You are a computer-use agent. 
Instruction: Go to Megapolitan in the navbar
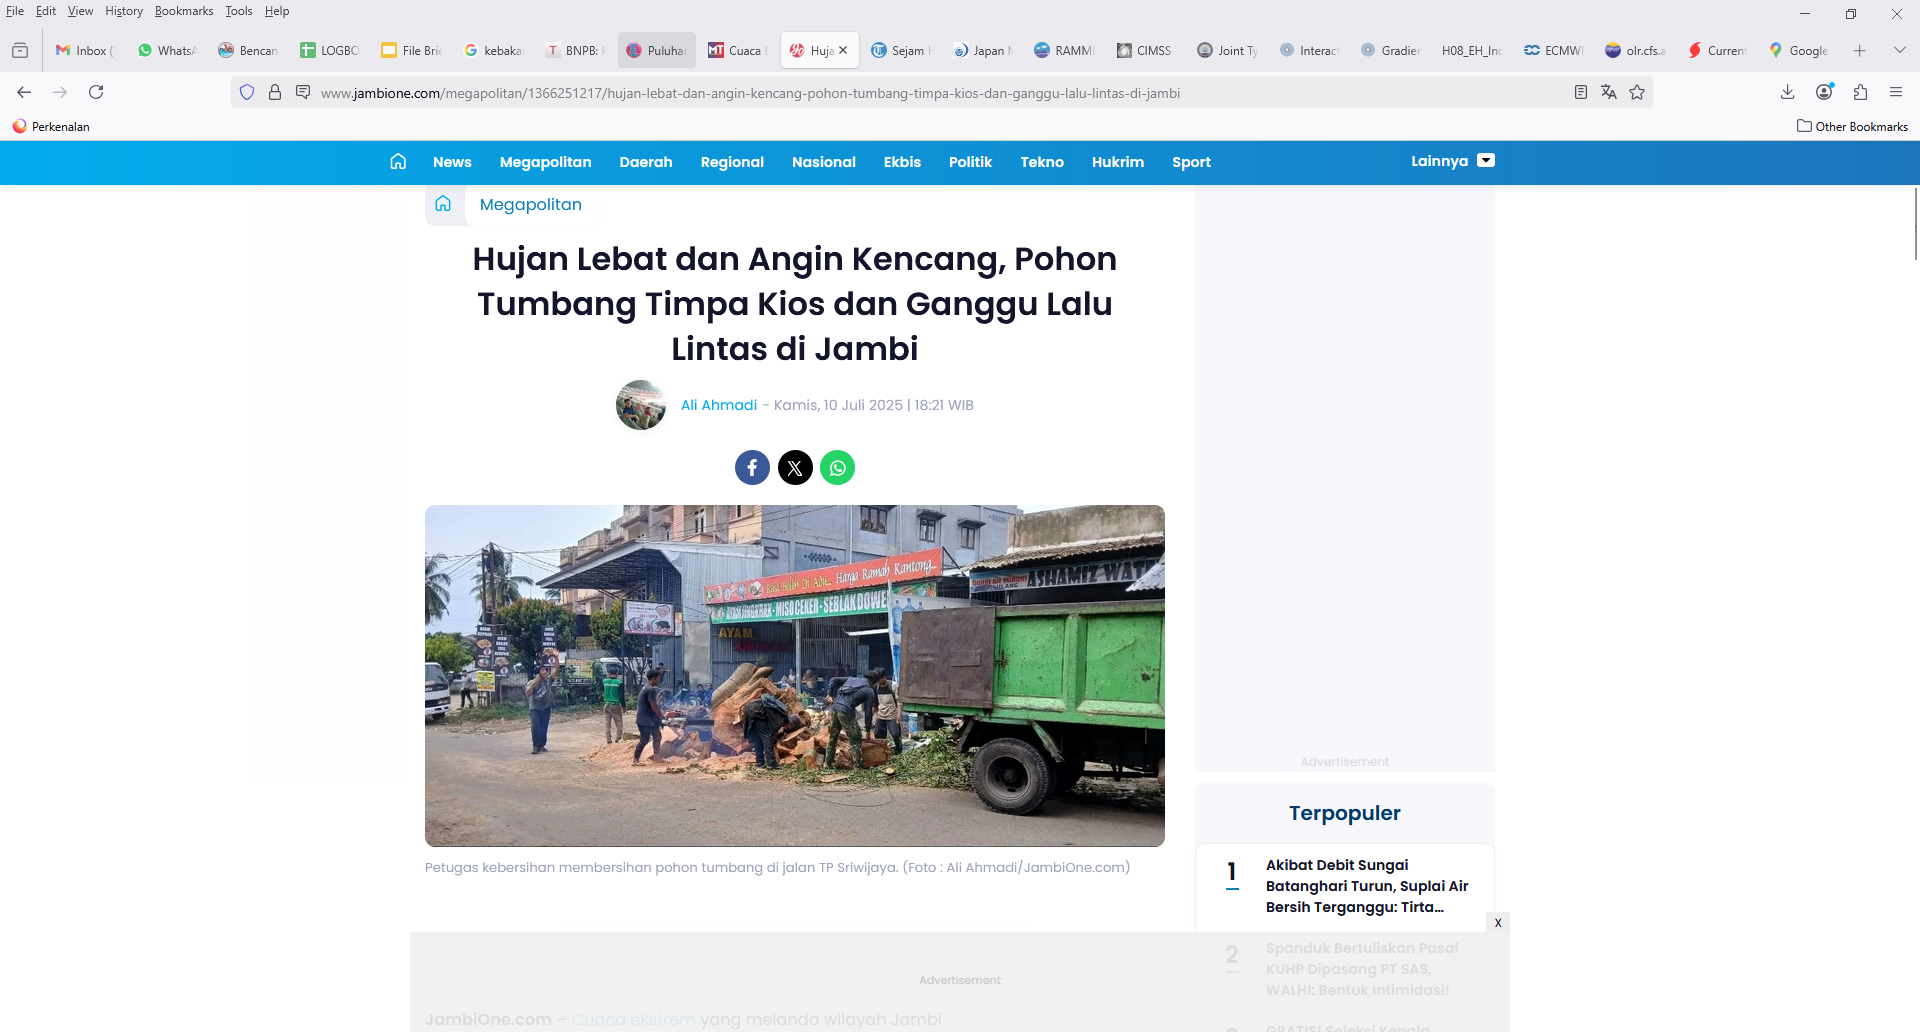546,162
